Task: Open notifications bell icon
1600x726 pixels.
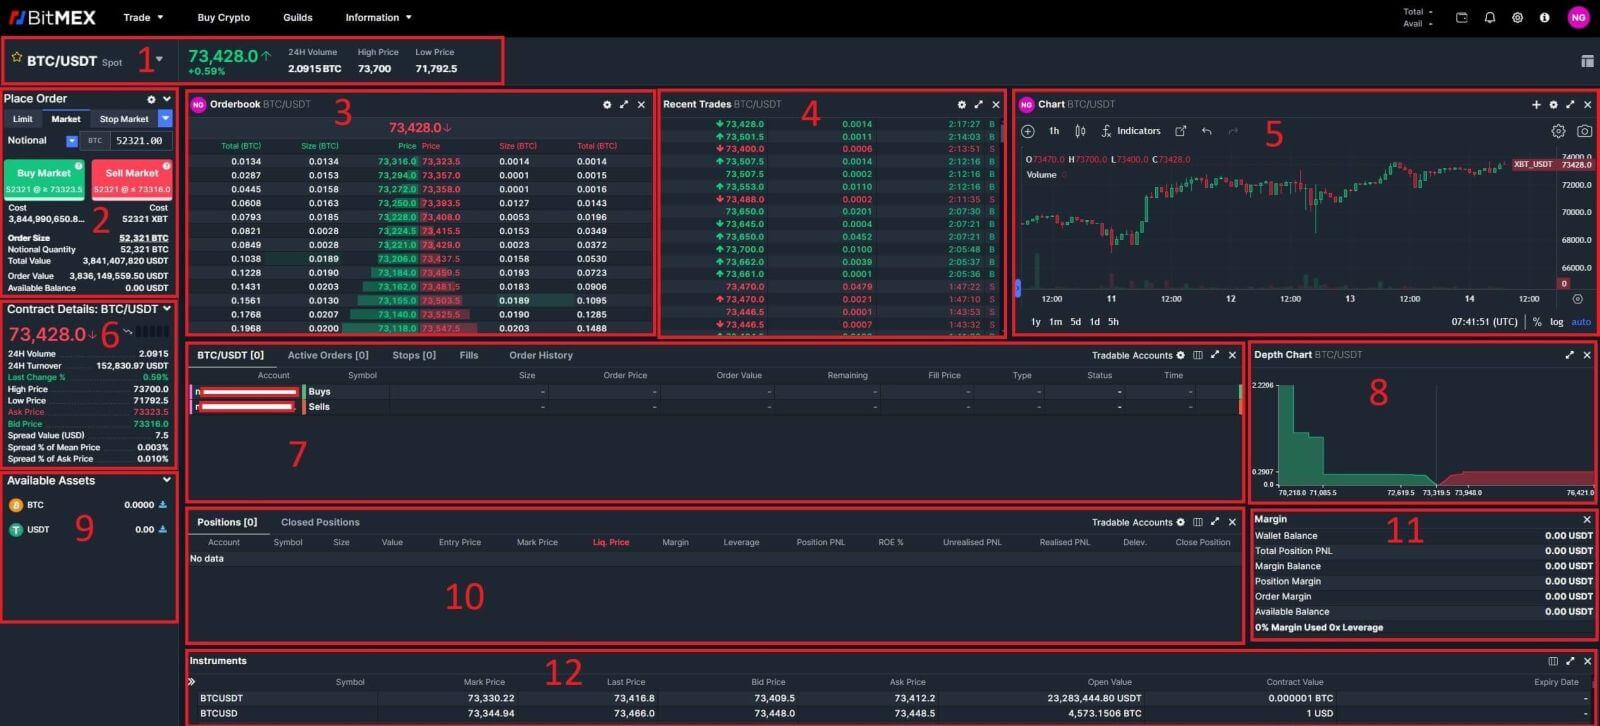Action: click(x=1489, y=17)
